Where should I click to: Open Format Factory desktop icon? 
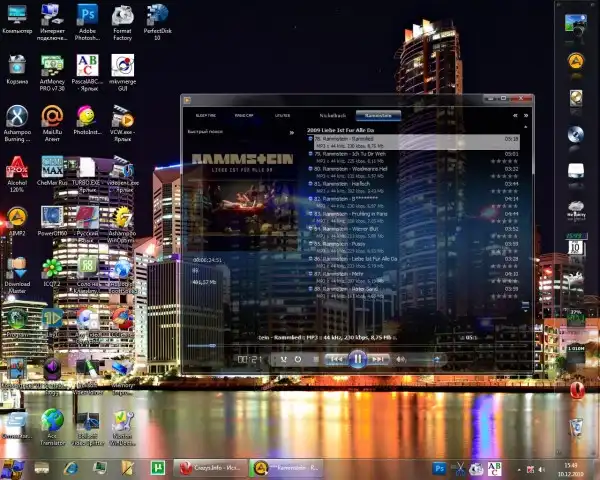(123, 18)
